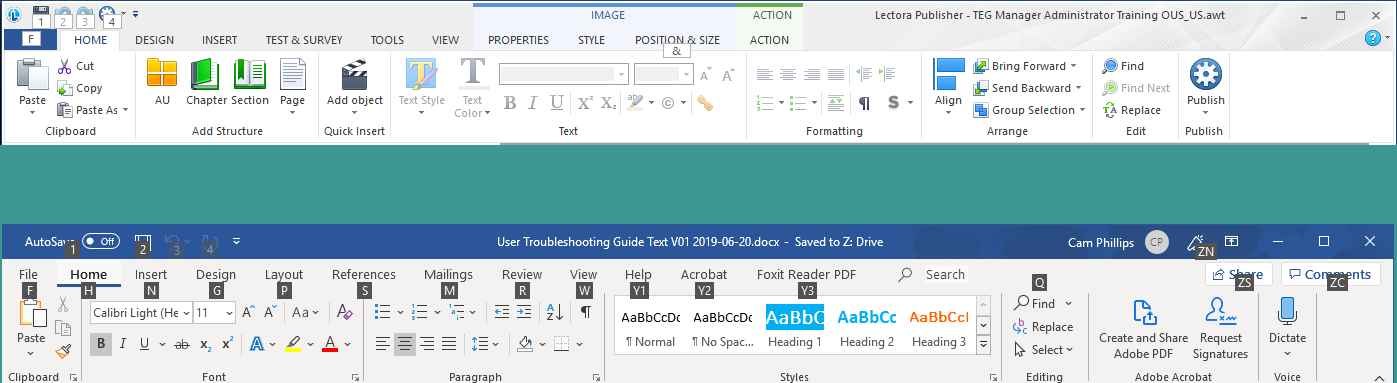1397x383 pixels.
Task: Apply No Spacing style in Word
Action: (x=723, y=327)
